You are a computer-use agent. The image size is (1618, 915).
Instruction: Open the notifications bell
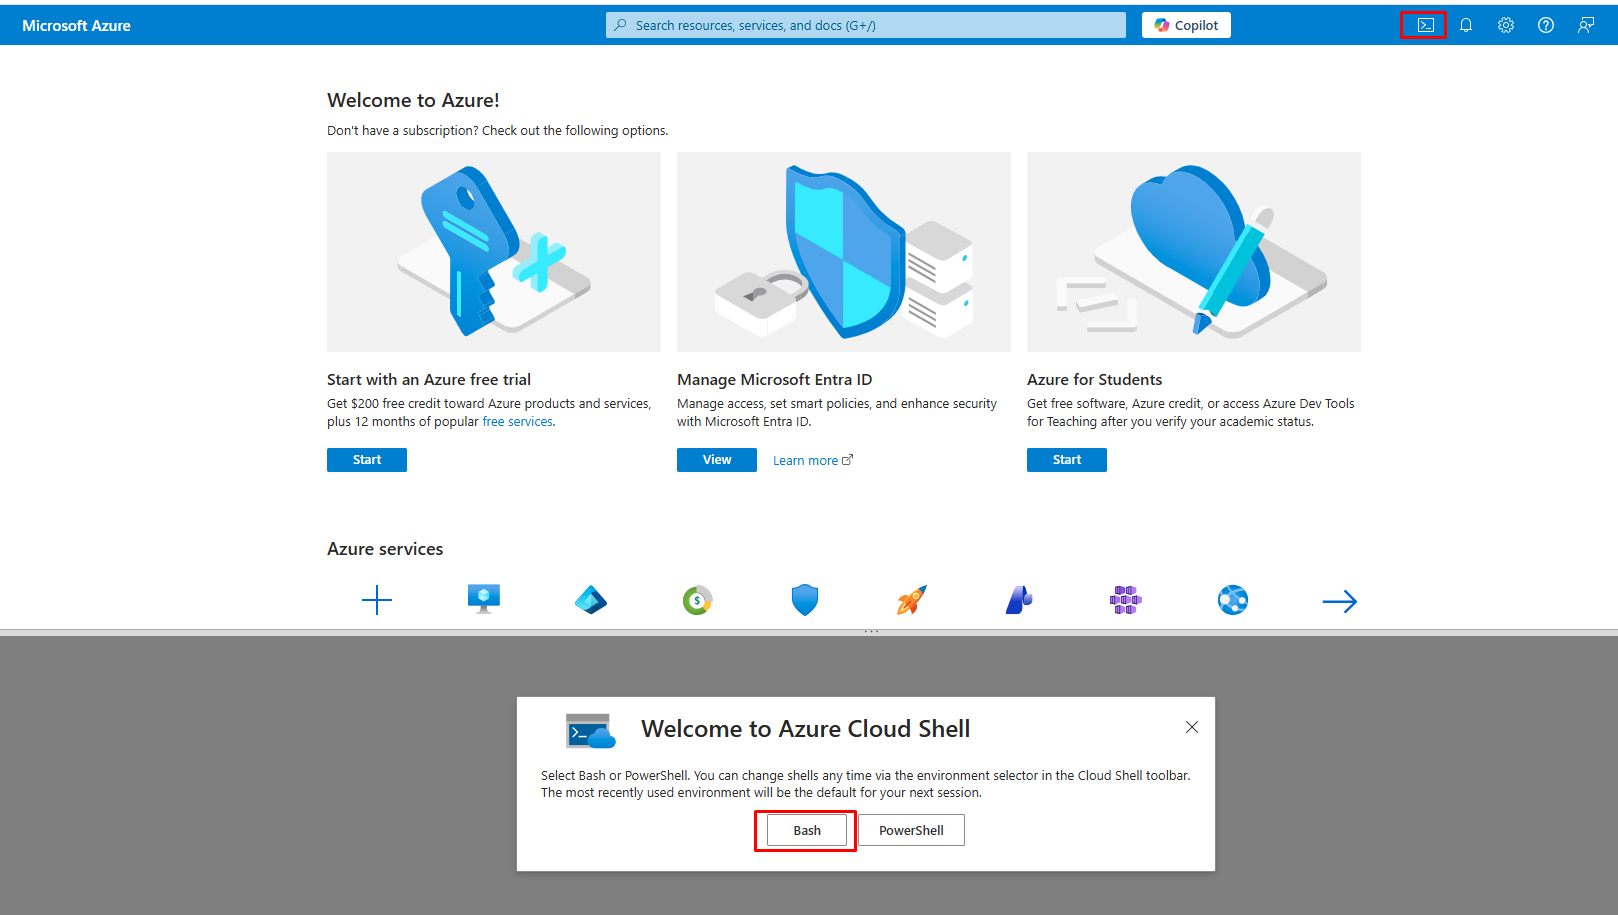[x=1466, y=25]
